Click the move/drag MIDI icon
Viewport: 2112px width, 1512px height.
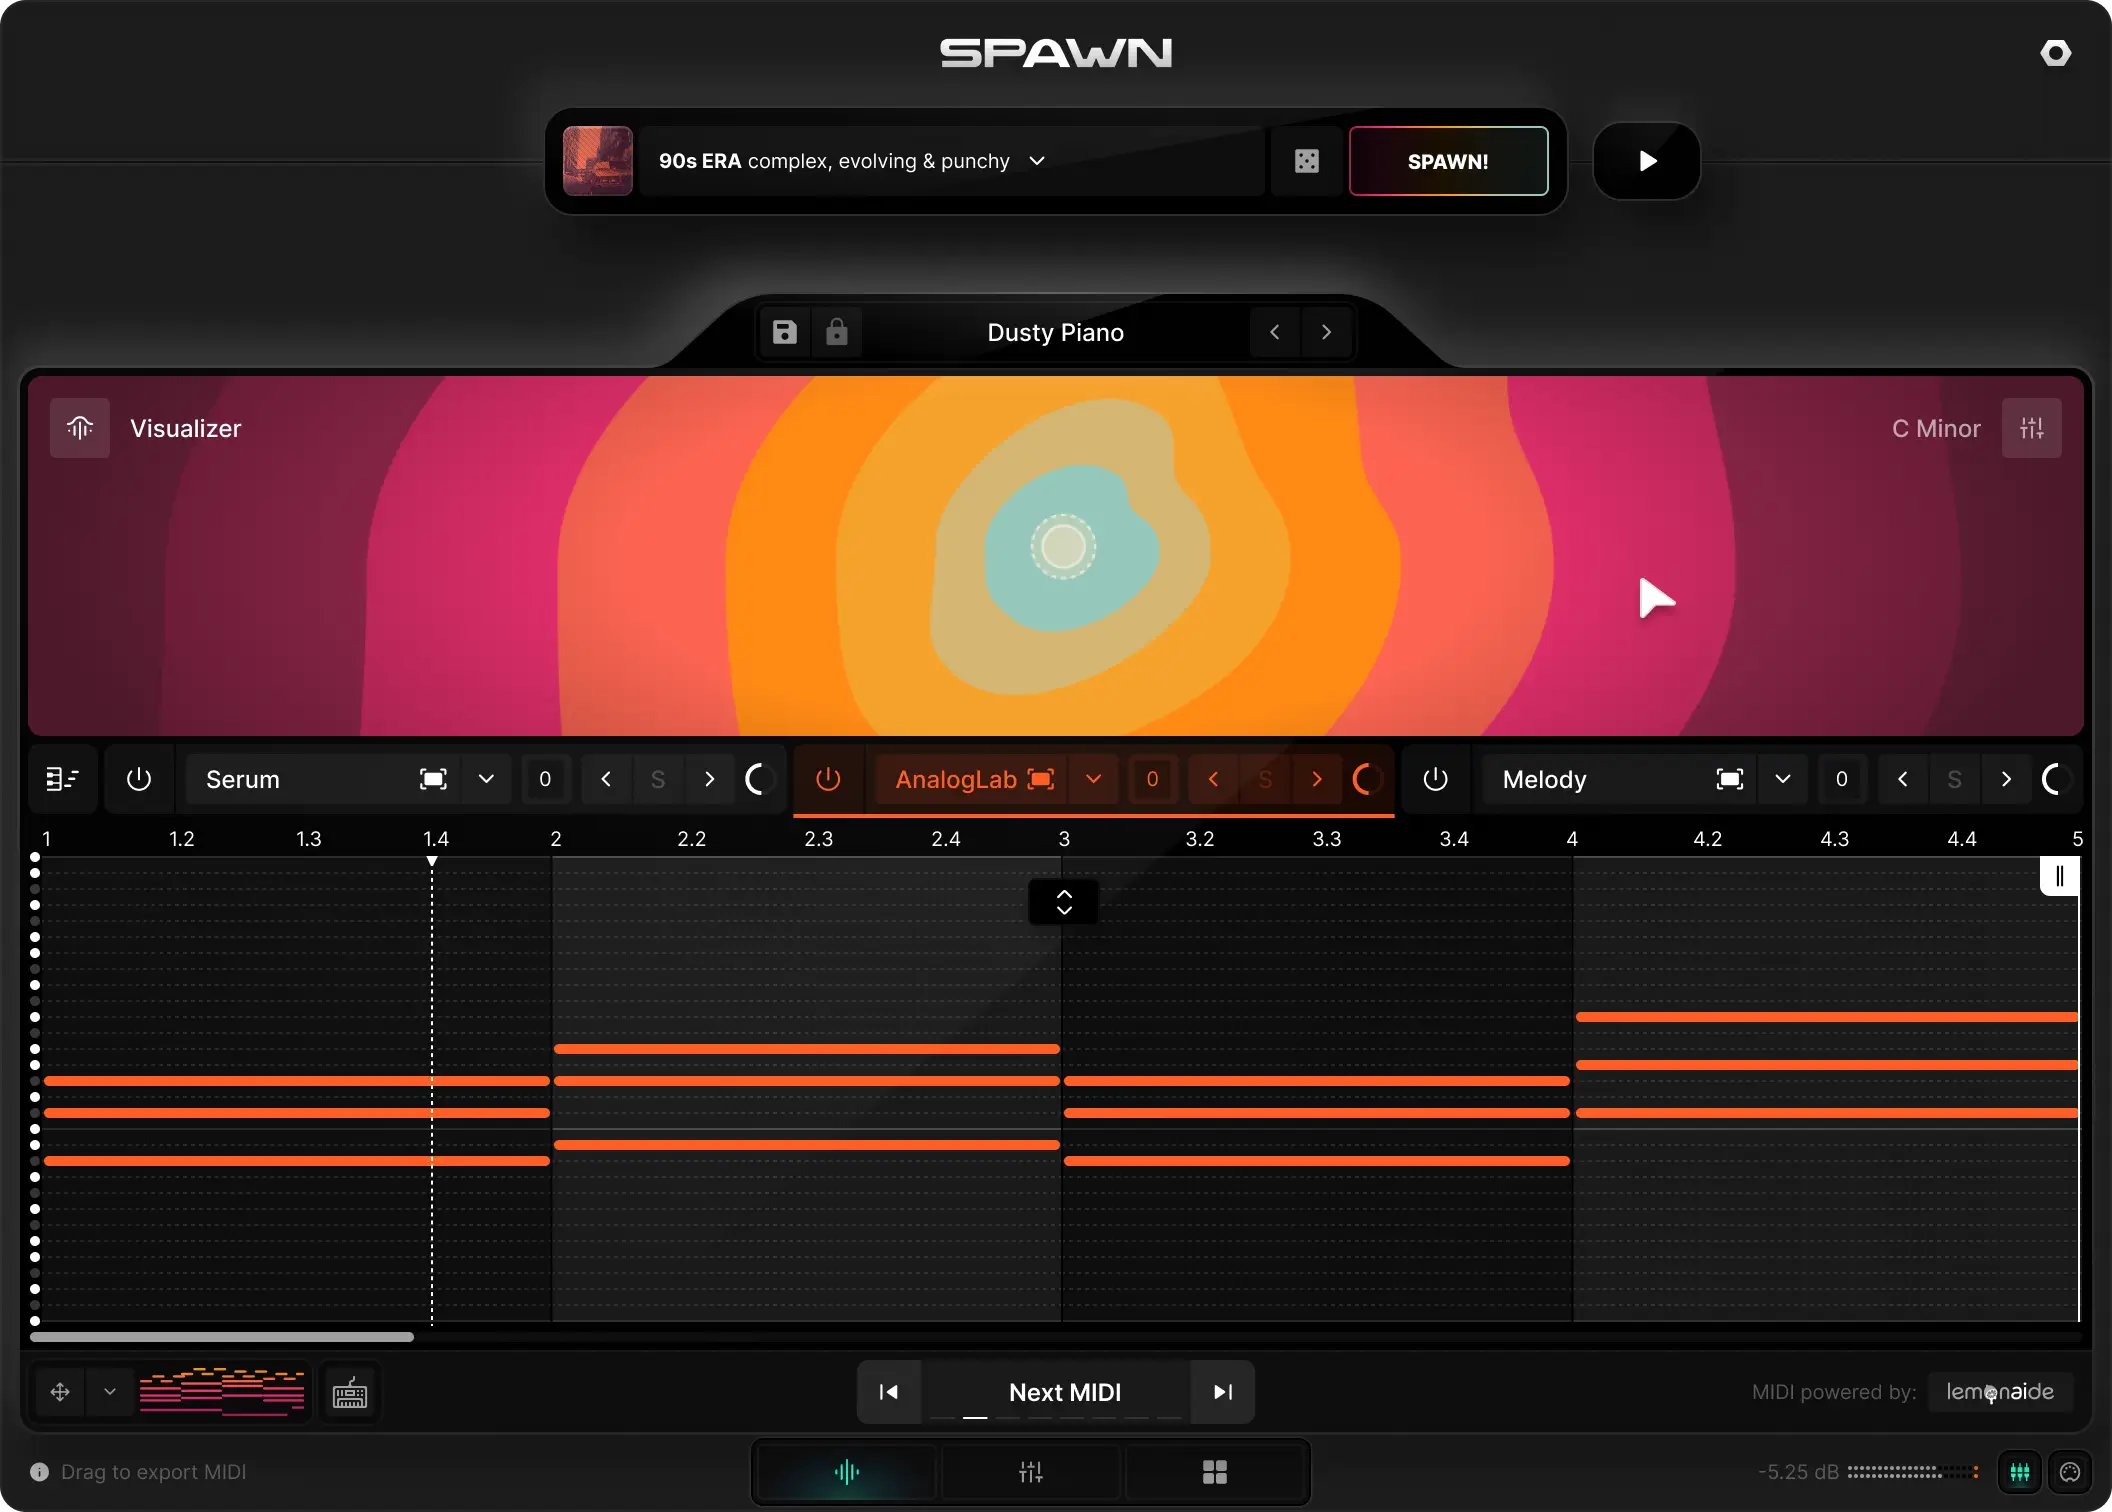point(60,1392)
